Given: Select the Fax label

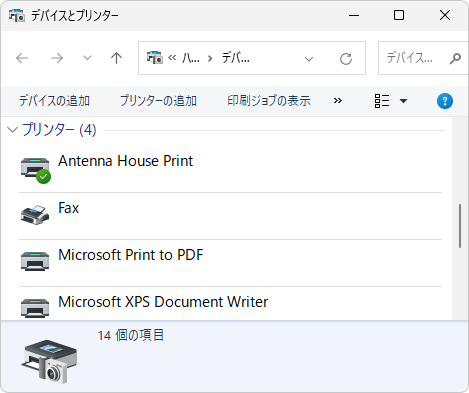Looking at the screenshot, I should click(x=69, y=208).
